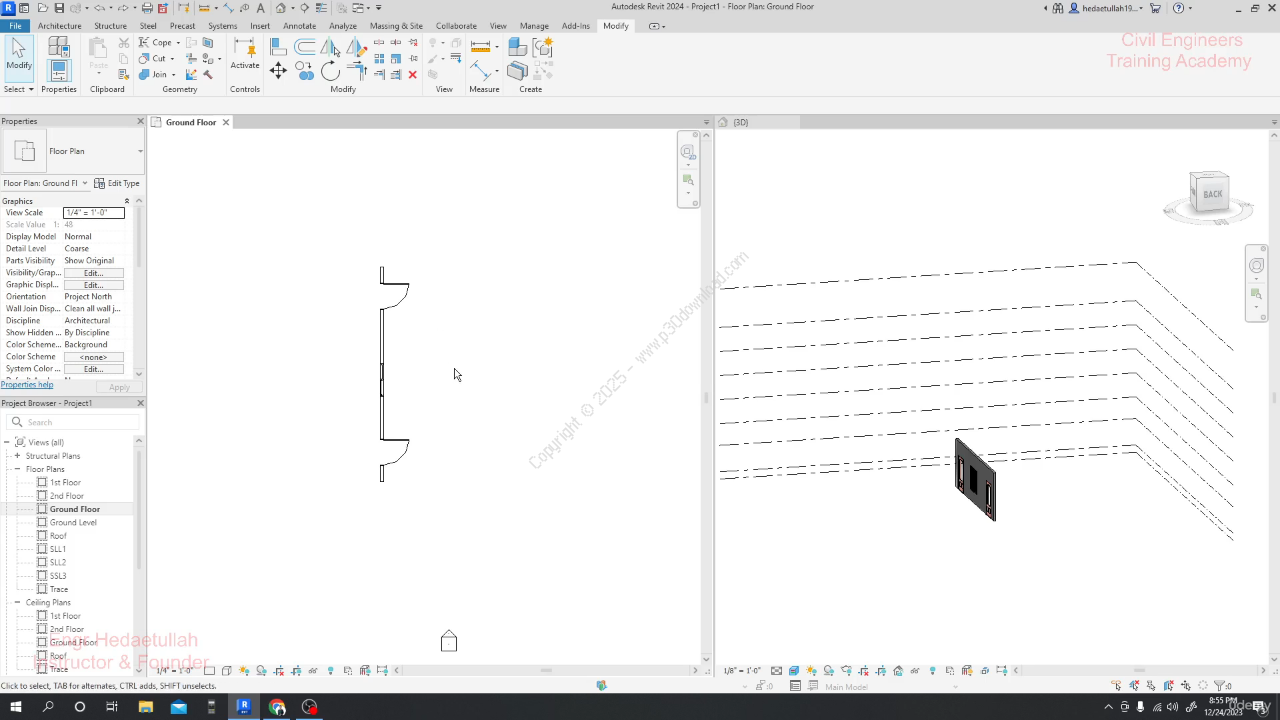Screen dimensions: 1280x720
Task: Select the Move tool in the Modify panel
Action: tap(278, 71)
